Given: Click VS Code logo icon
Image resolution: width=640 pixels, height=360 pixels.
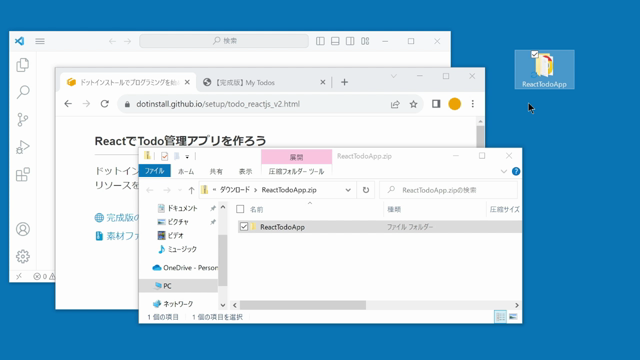Looking at the screenshot, I should [x=19, y=41].
